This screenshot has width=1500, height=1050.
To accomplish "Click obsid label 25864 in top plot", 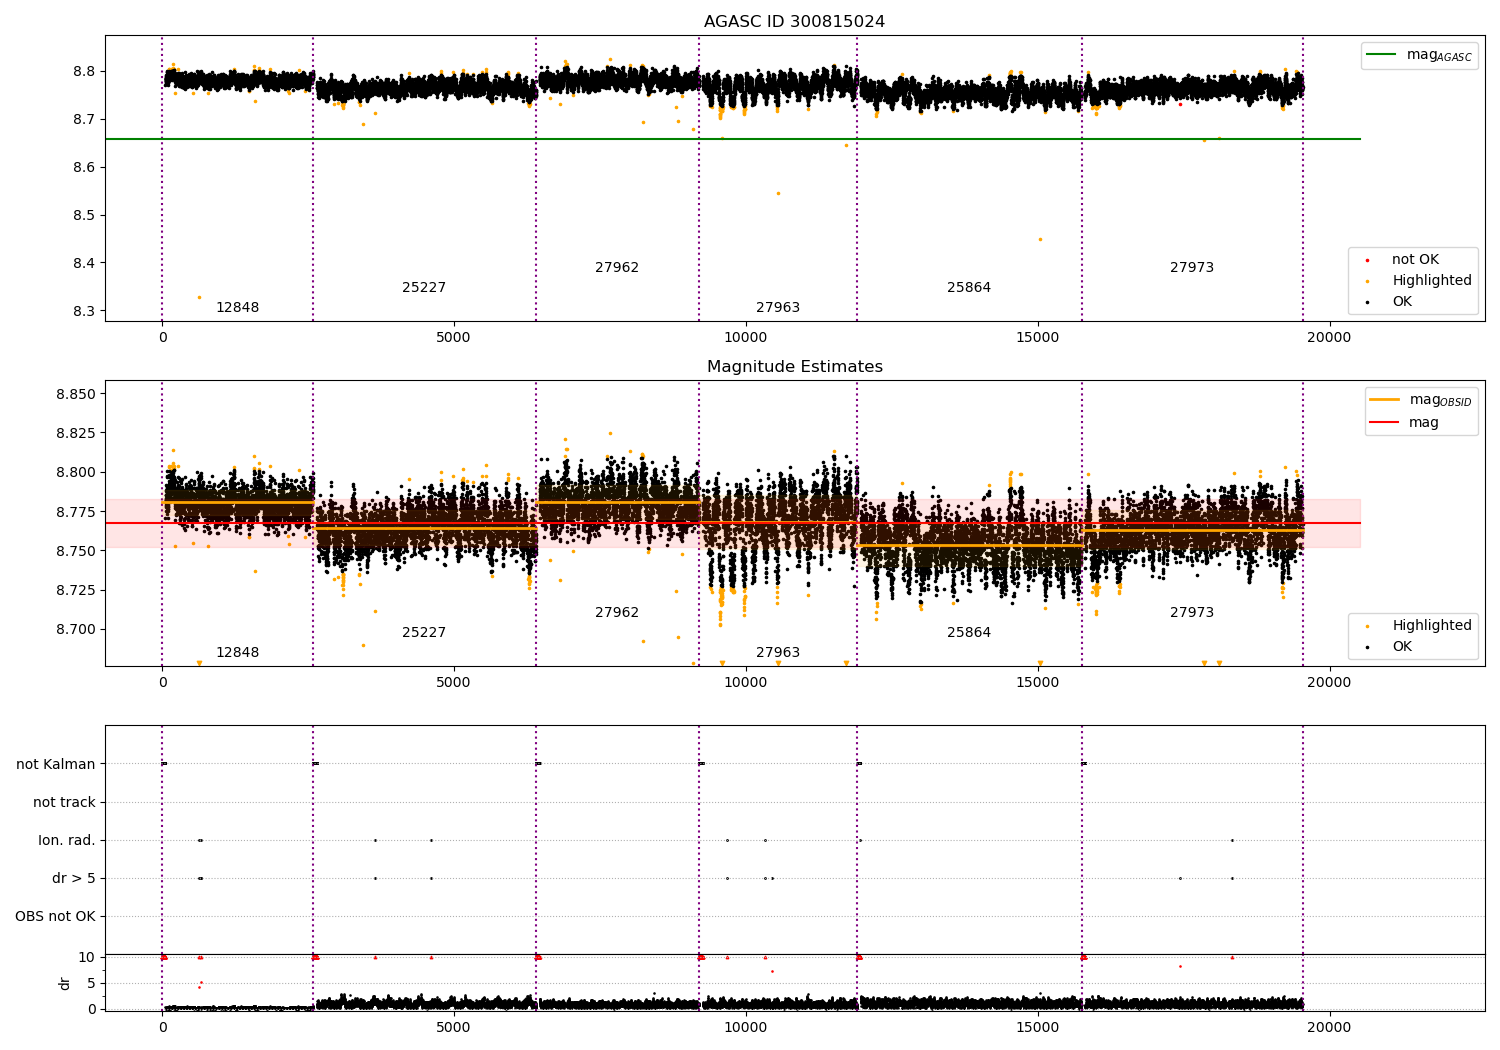I will tap(969, 287).
